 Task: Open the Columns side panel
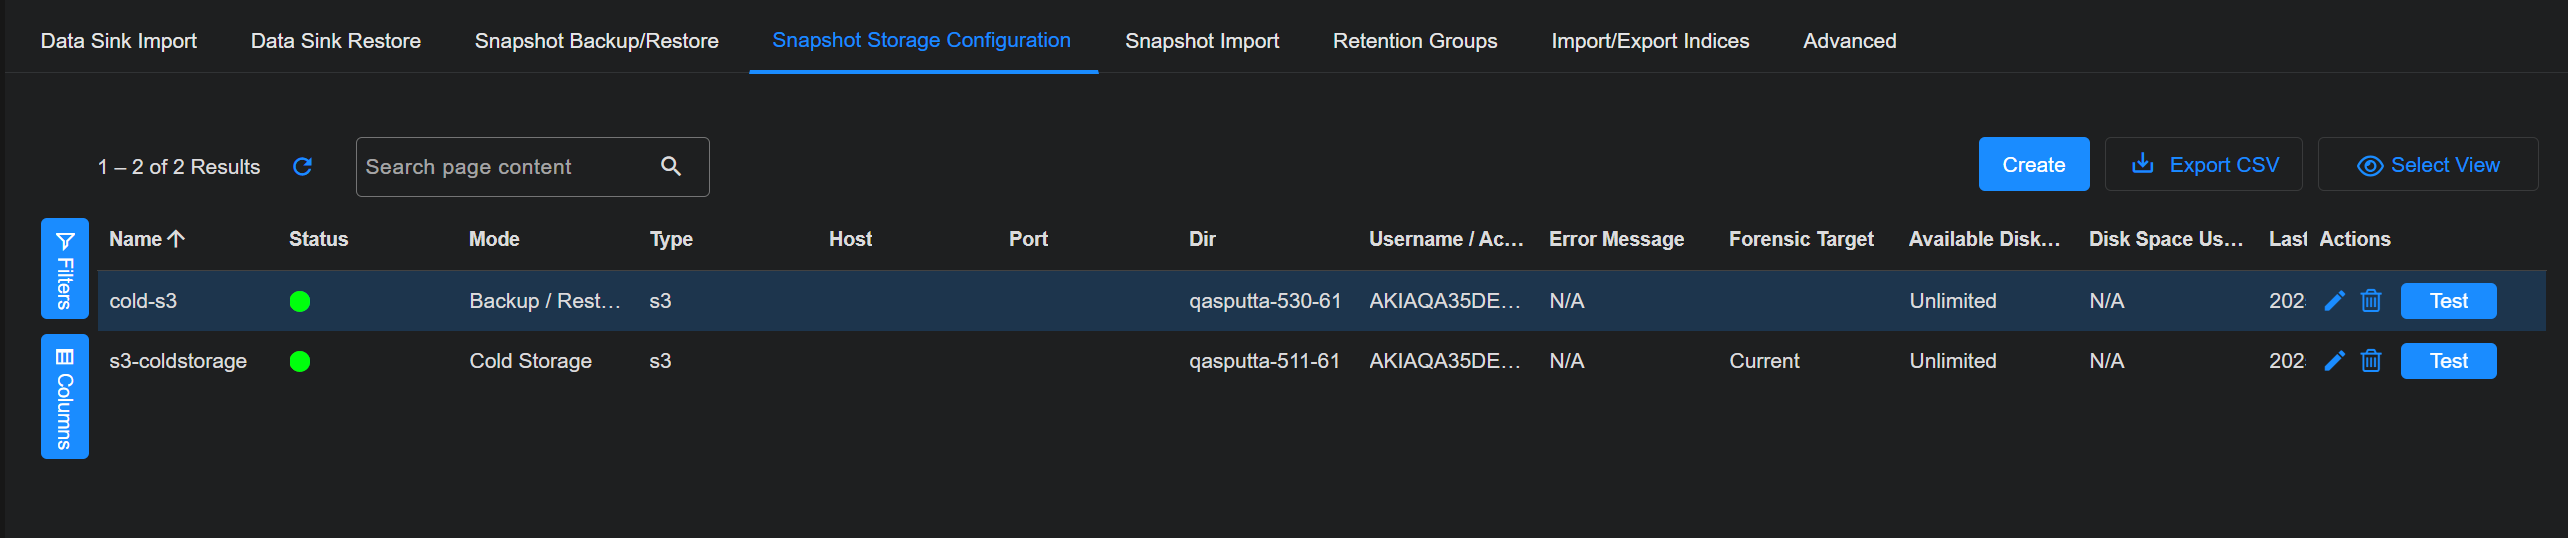point(65,397)
